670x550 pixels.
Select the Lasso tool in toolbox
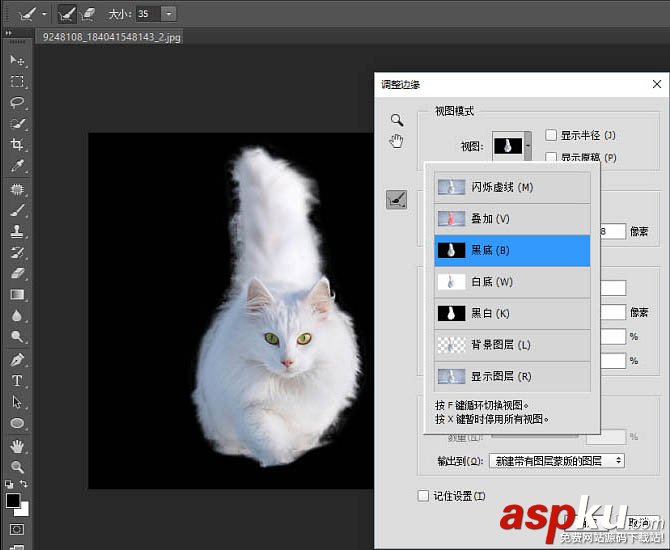17,103
